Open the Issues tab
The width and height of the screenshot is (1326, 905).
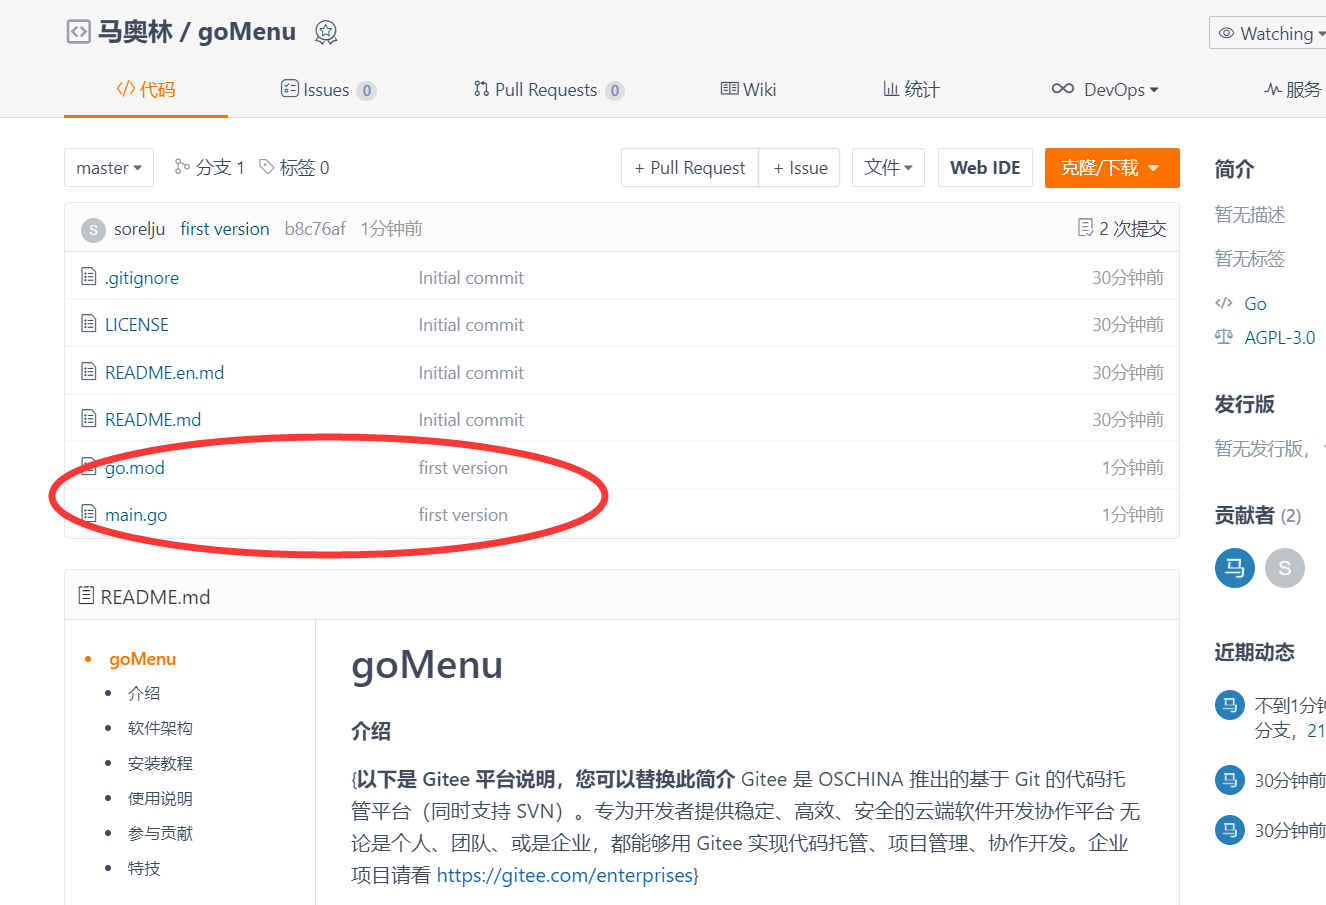click(328, 90)
